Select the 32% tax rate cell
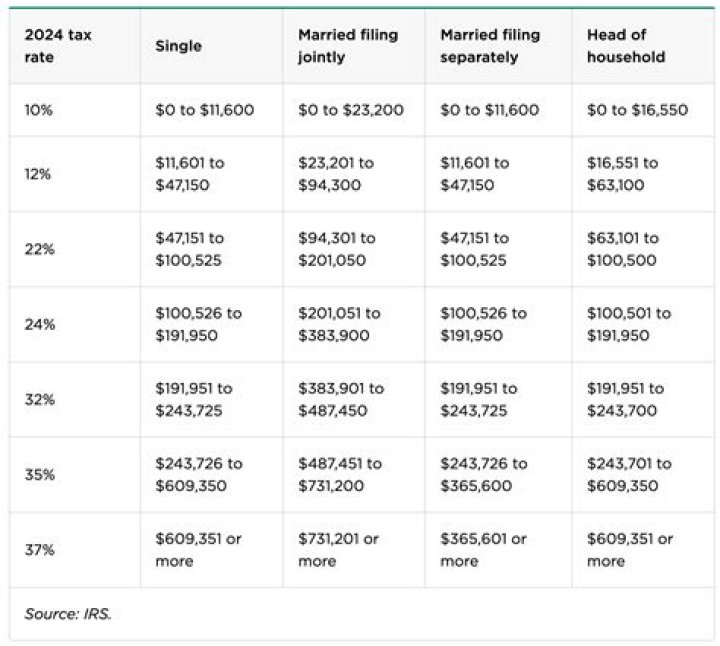 39,399
